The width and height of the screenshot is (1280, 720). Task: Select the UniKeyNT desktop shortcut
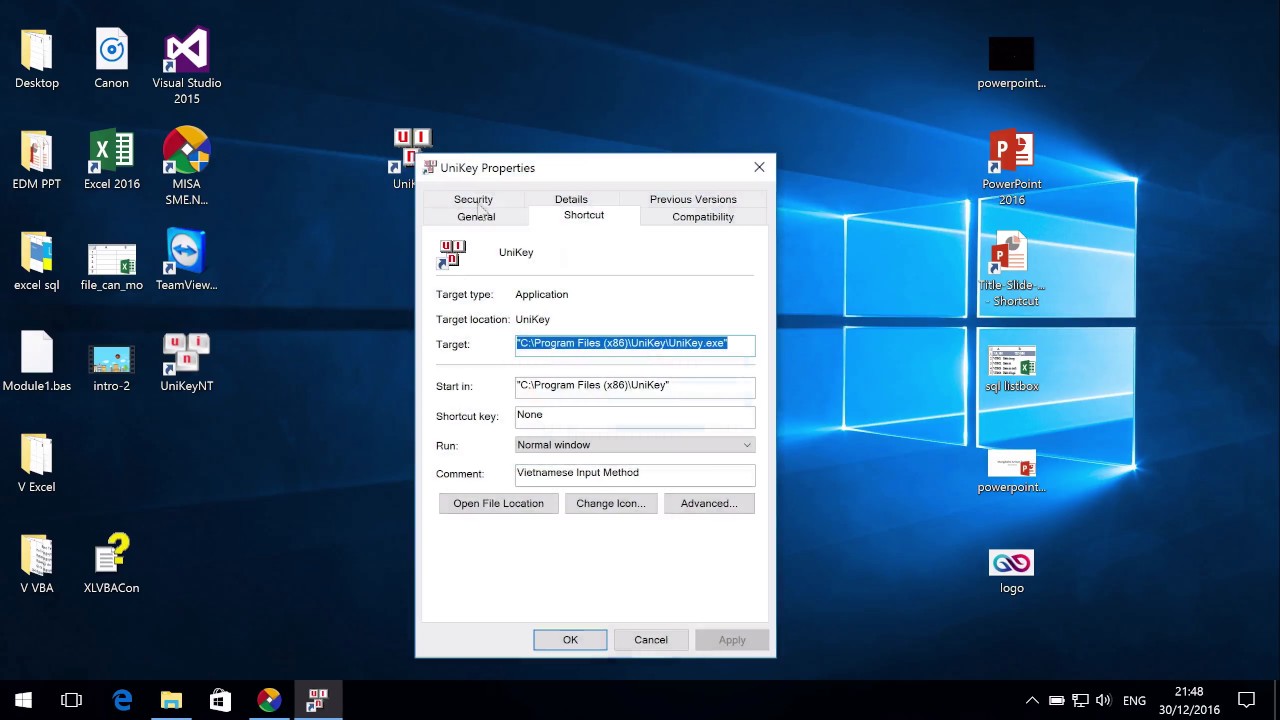[x=187, y=363]
